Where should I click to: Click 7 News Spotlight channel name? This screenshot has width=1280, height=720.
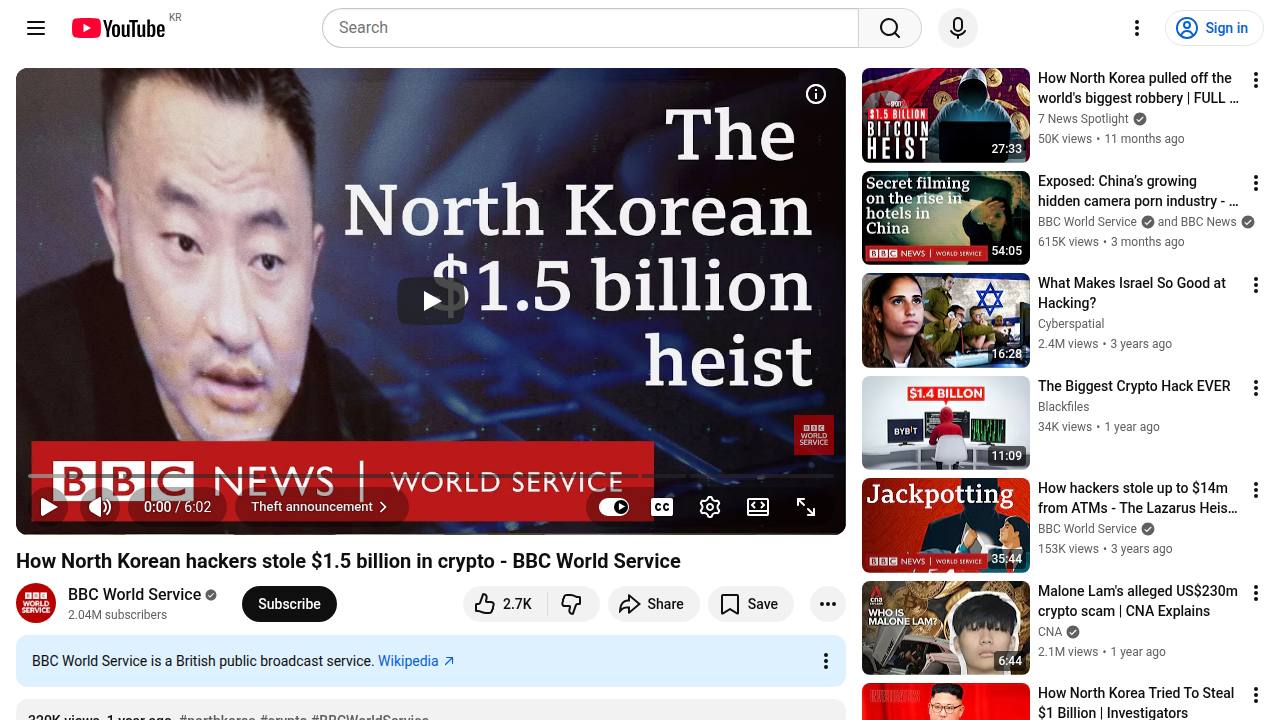point(1083,119)
